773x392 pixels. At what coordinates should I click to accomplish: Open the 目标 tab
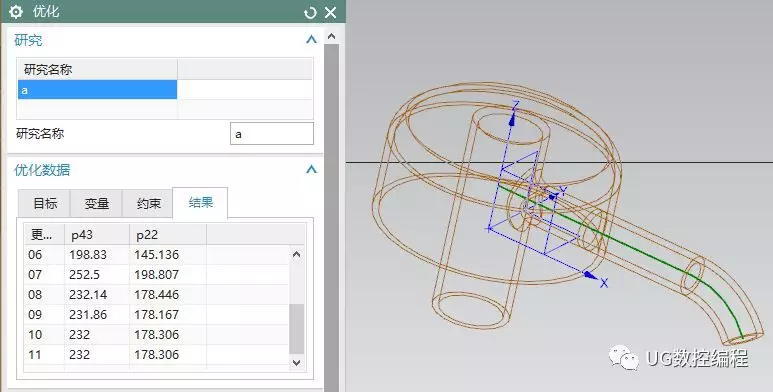click(x=45, y=203)
